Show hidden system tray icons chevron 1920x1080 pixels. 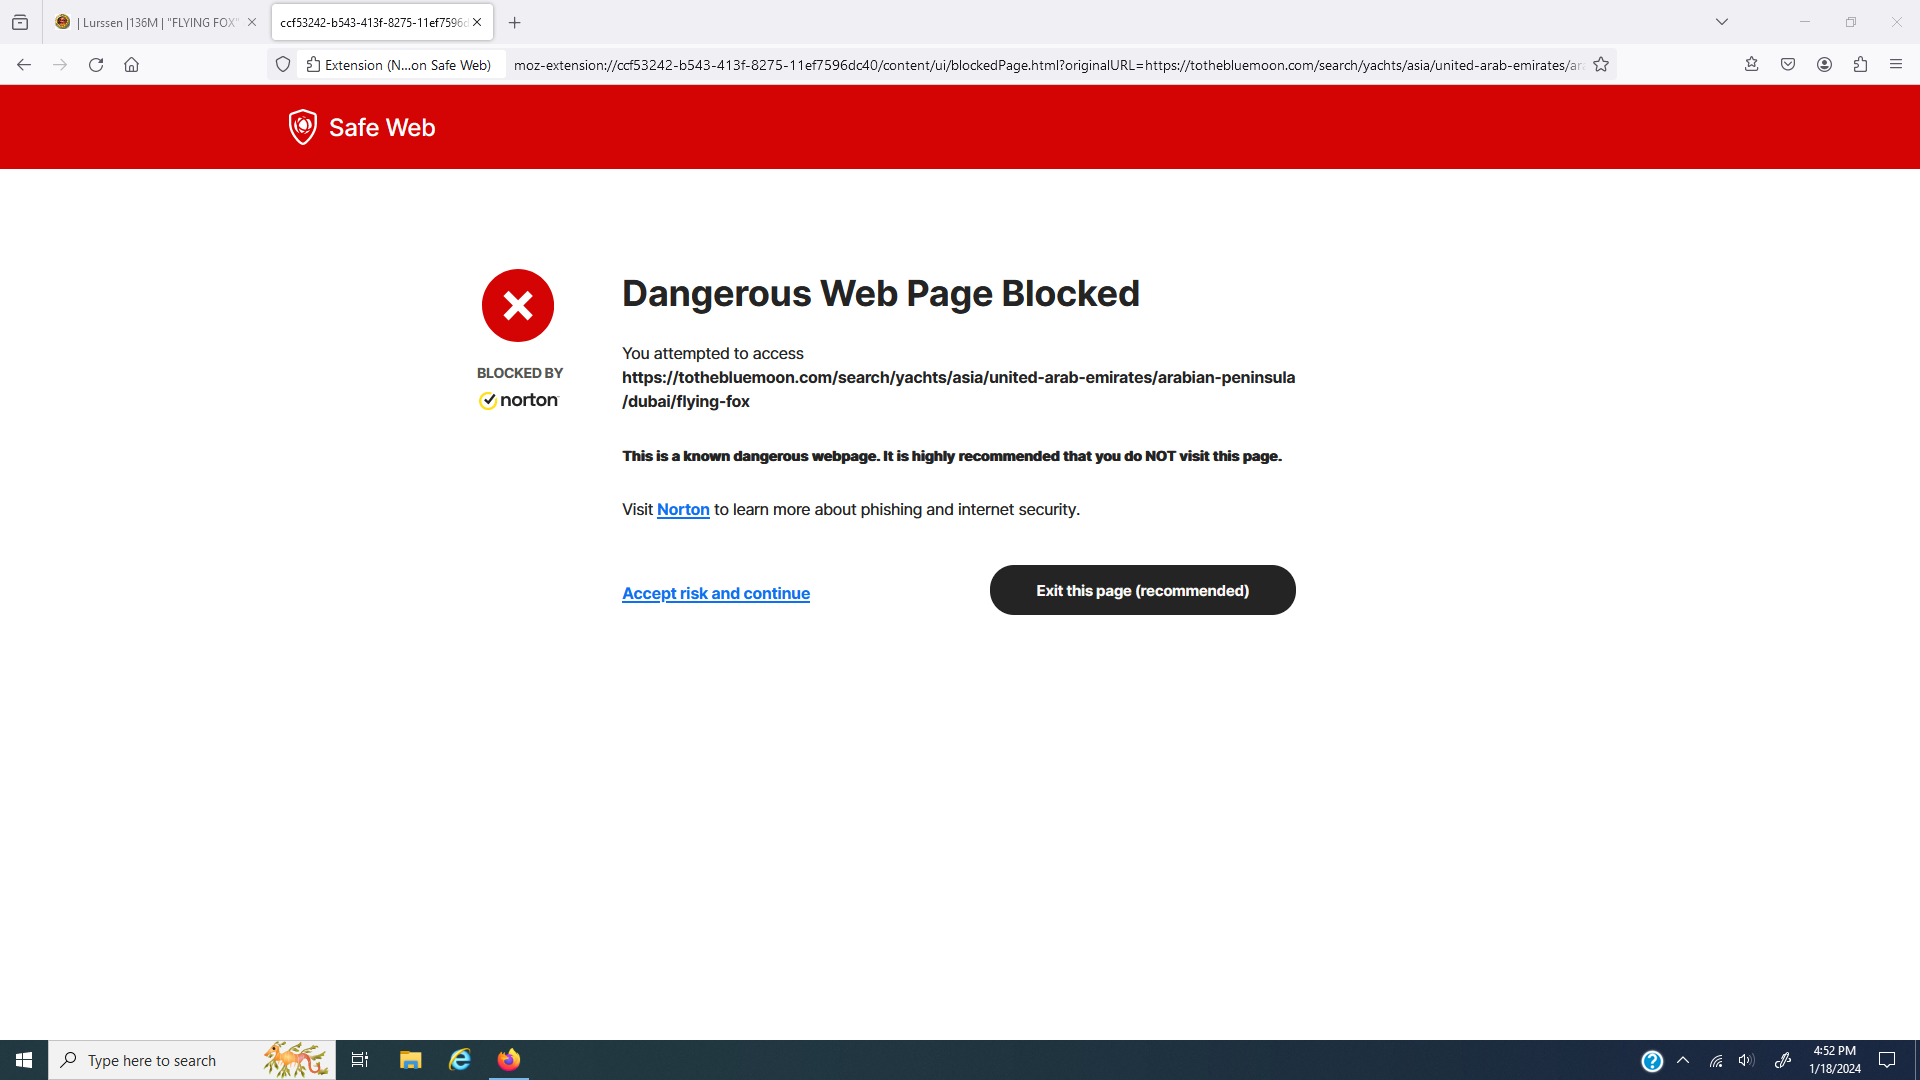pos(1683,1061)
